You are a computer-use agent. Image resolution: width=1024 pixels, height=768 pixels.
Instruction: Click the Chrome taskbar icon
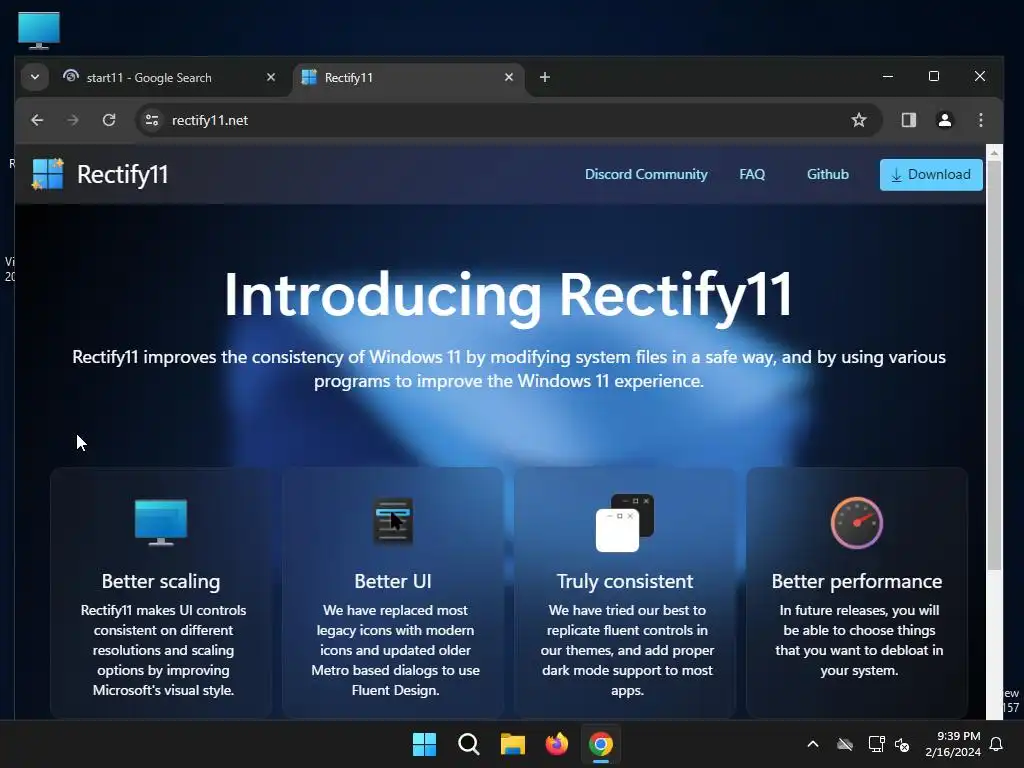(601, 744)
